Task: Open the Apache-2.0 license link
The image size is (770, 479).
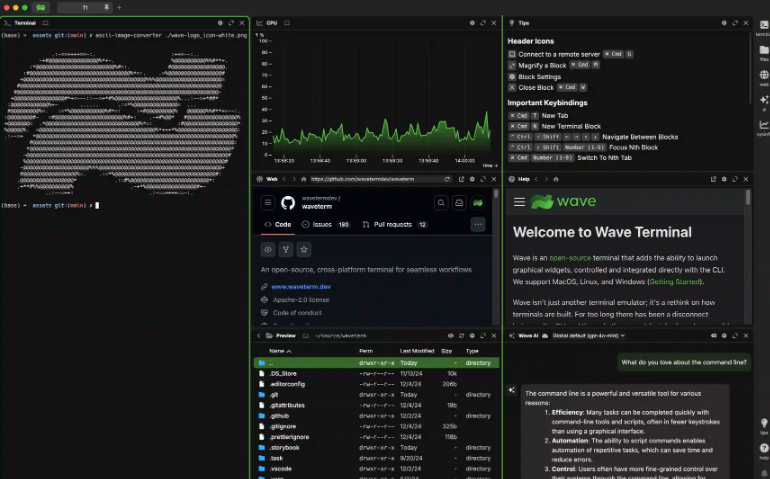Action: [301, 300]
